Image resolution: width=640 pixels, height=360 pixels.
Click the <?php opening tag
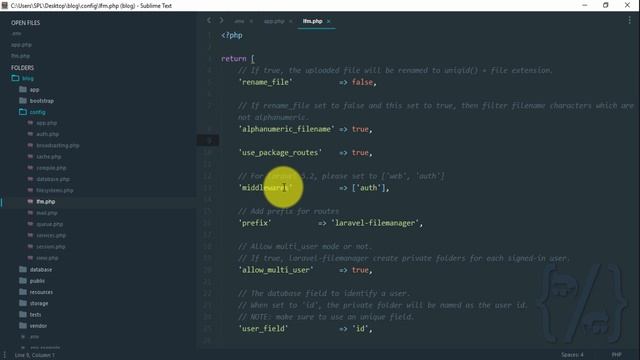pyautogui.click(x=232, y=36)
